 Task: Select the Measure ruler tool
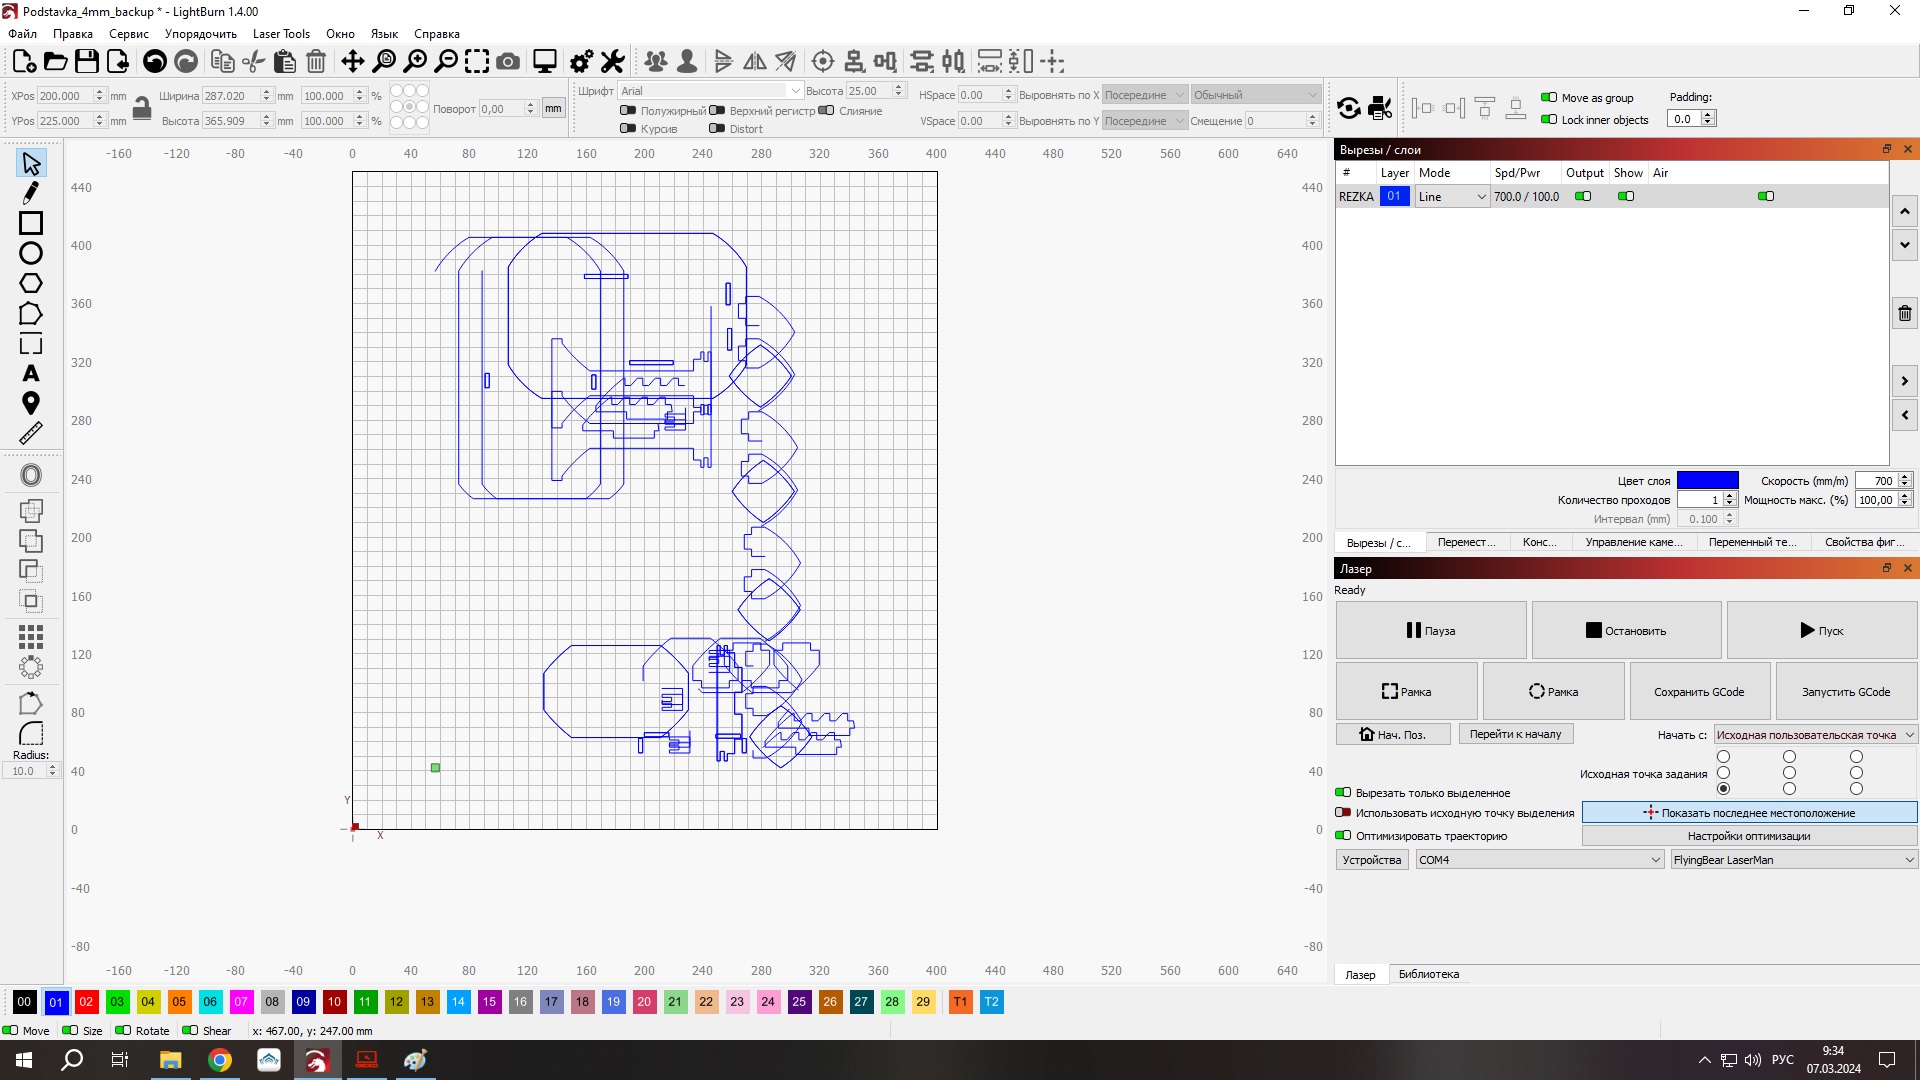pyautogui.click(x=31, y=433)
